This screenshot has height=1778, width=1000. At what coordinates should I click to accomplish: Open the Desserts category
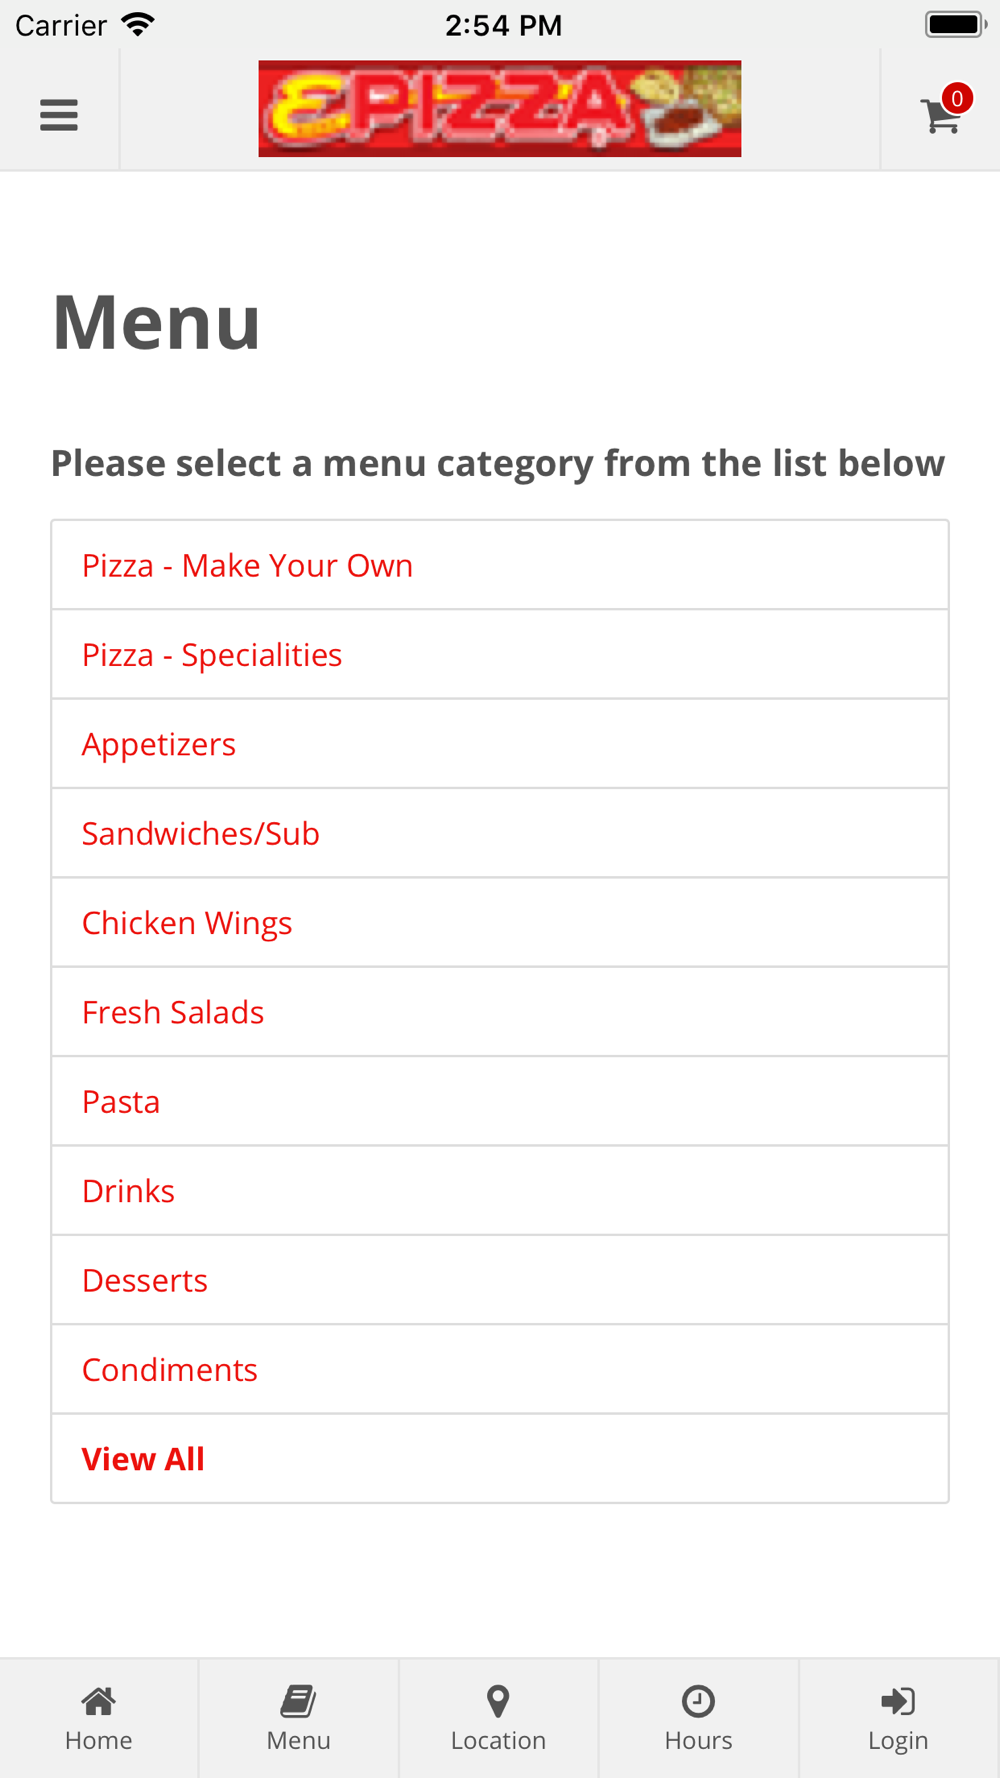tap(145, 1280)
